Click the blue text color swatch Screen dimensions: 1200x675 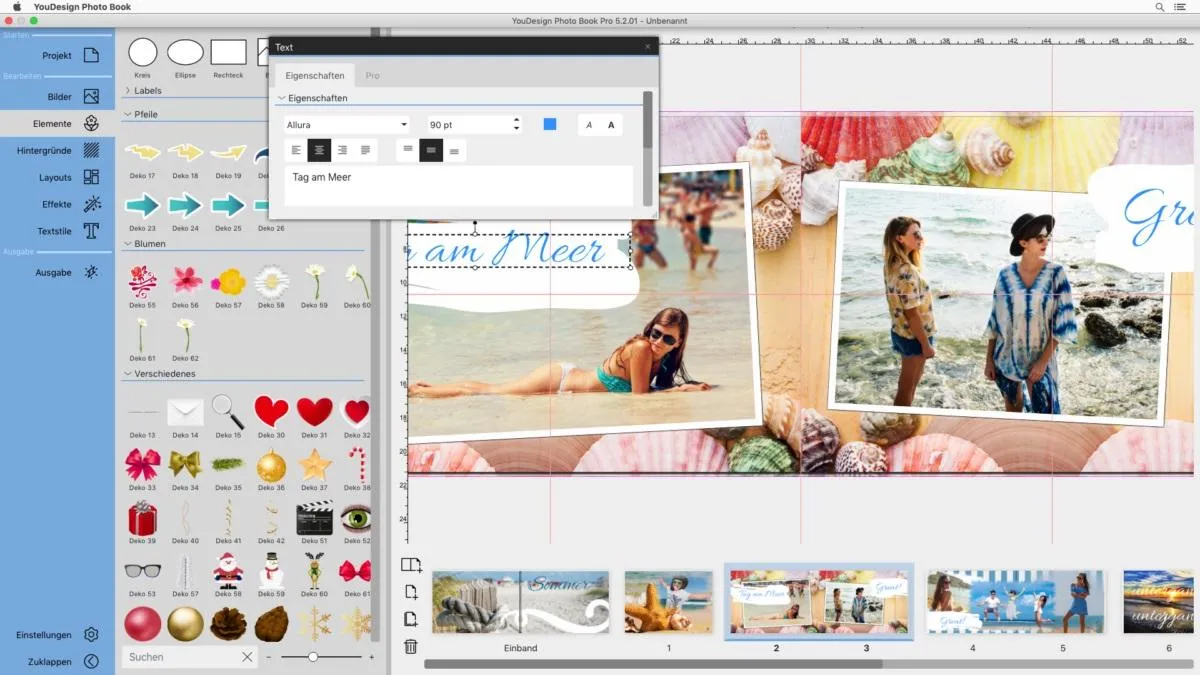[550, 125]
